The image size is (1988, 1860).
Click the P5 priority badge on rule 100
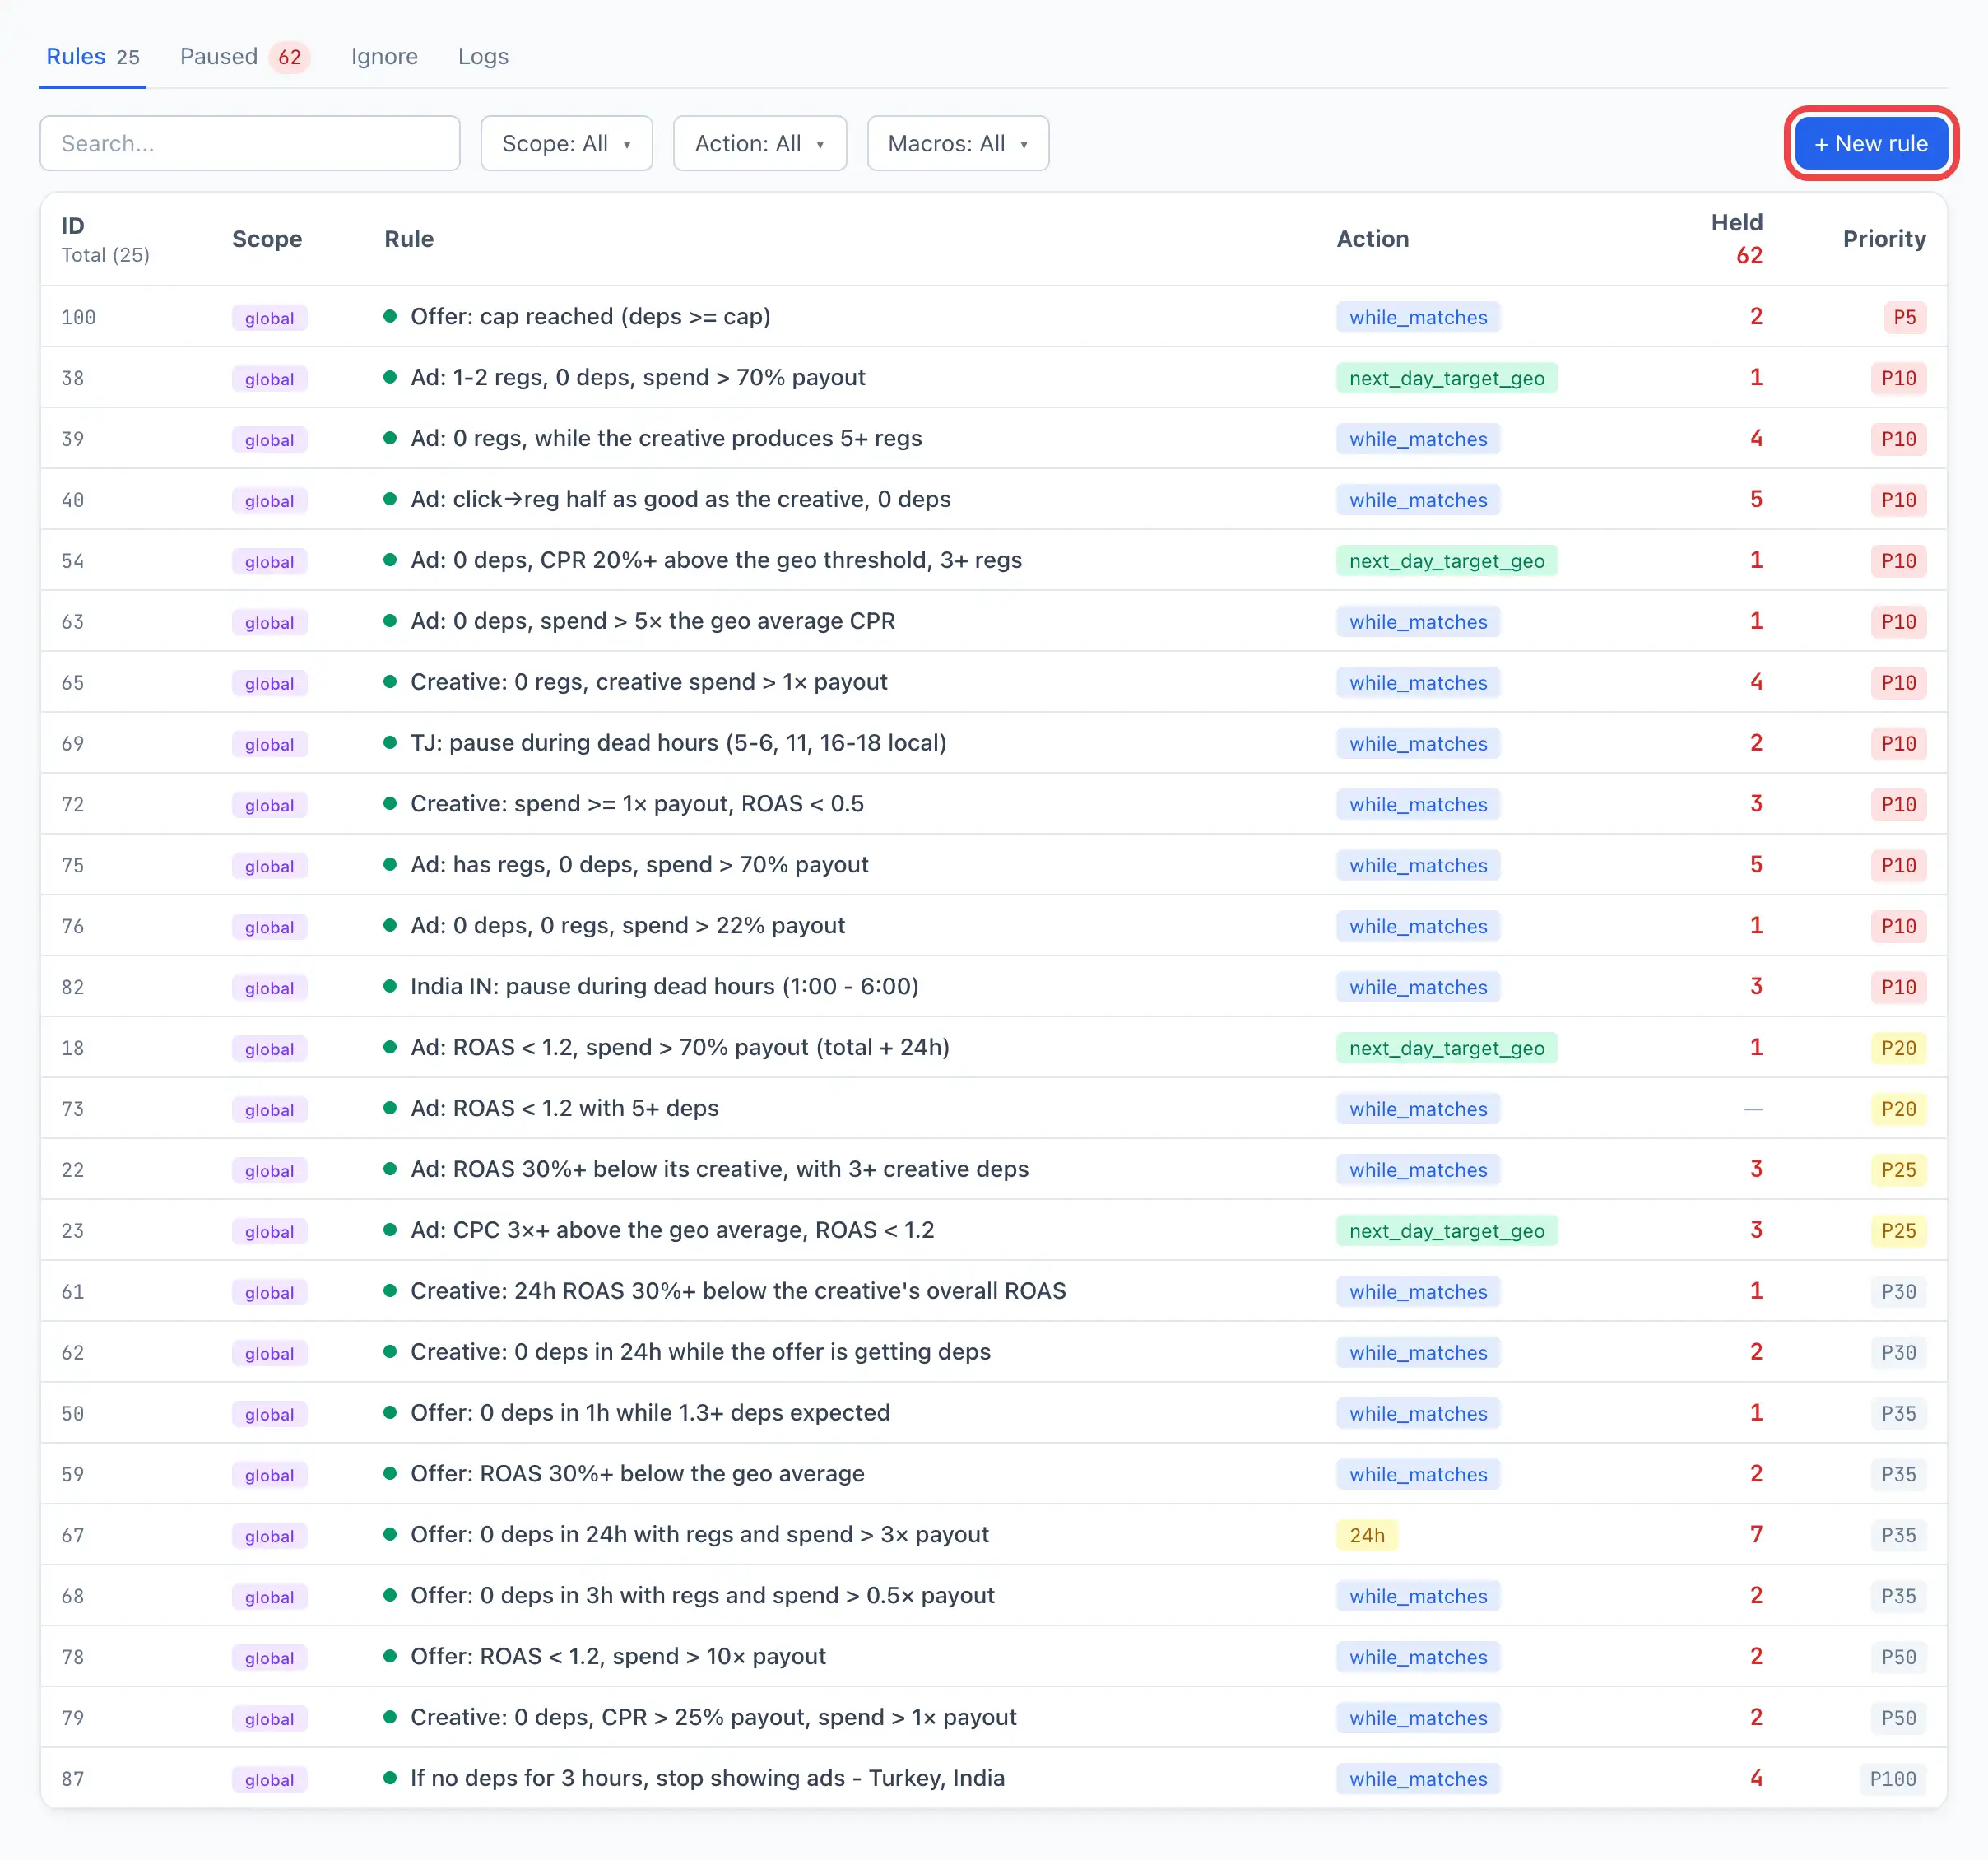point(1904,317)
